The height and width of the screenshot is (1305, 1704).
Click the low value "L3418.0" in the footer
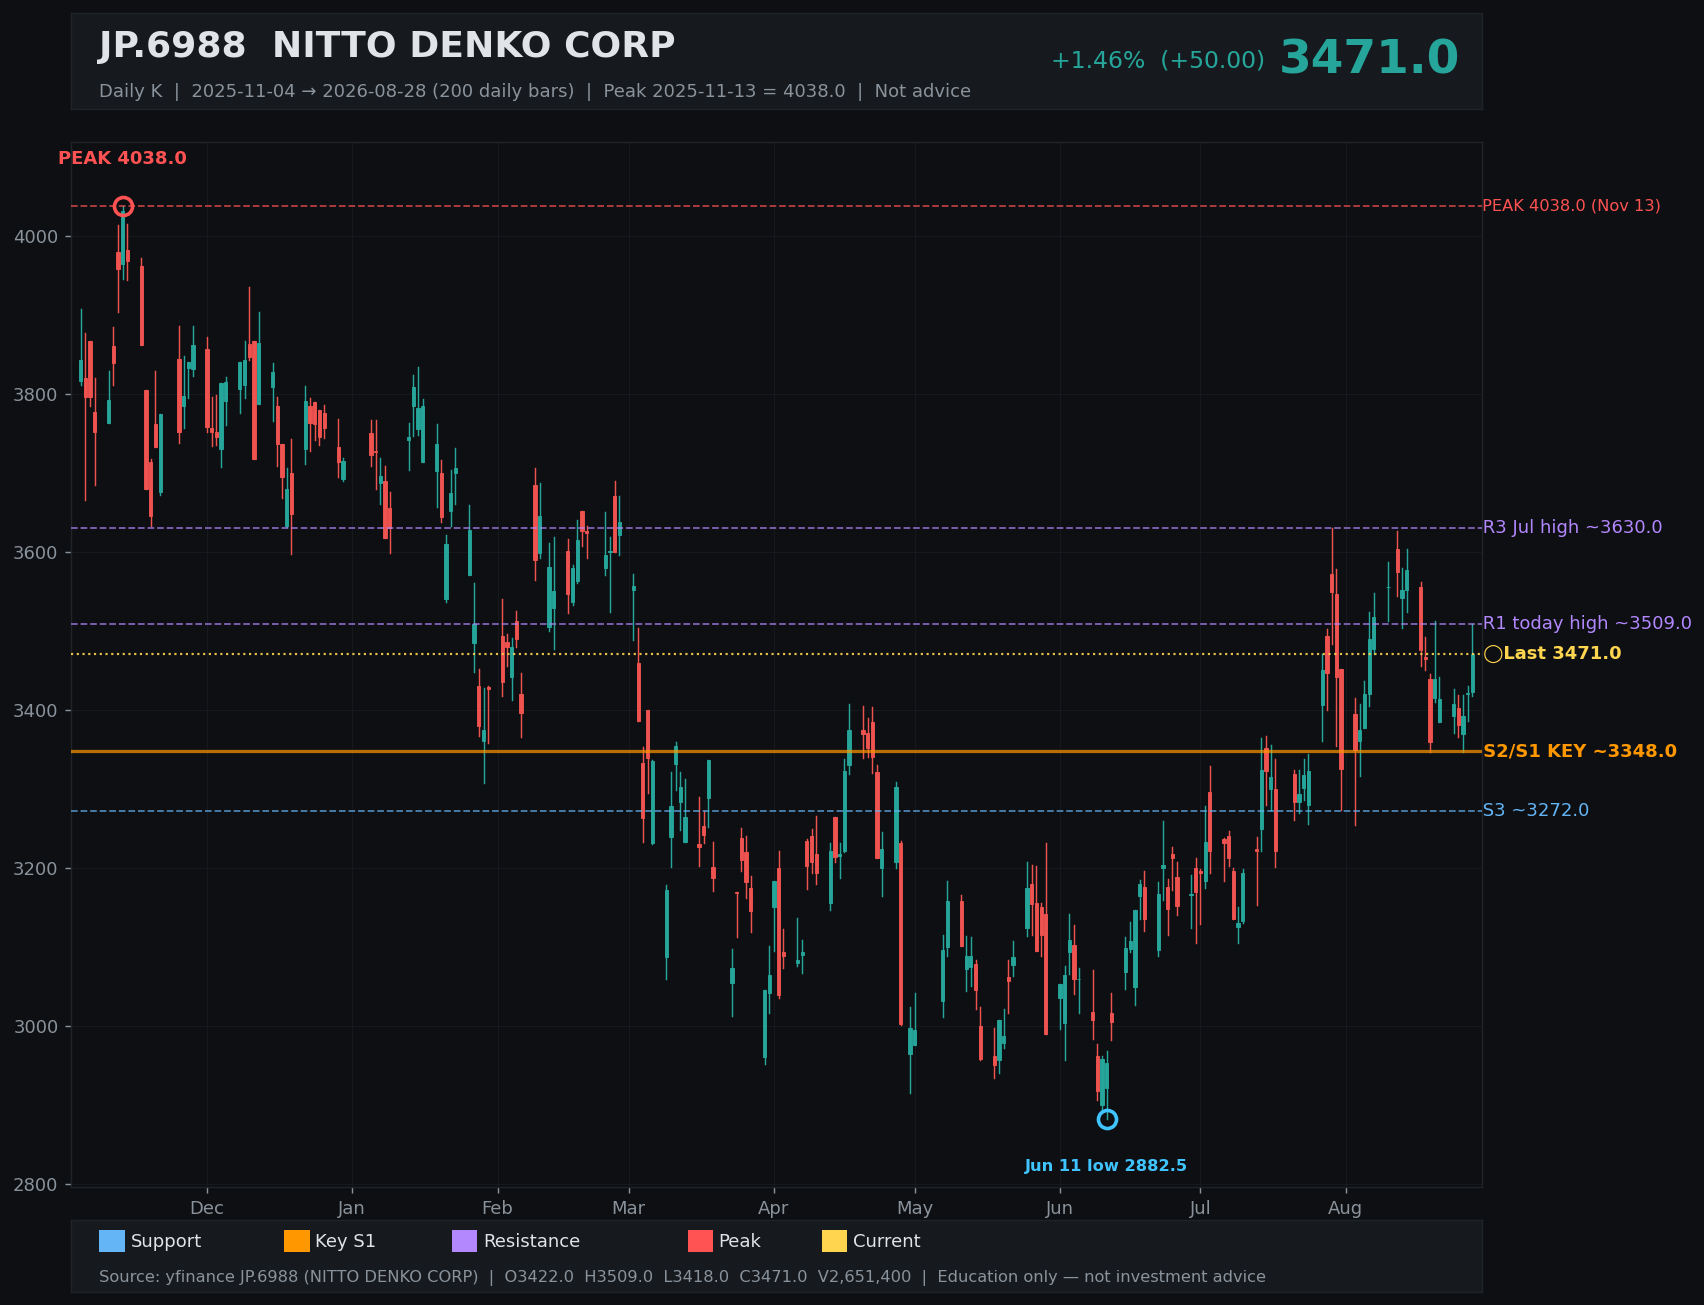pyautogui.click(x=696, y=1277)
